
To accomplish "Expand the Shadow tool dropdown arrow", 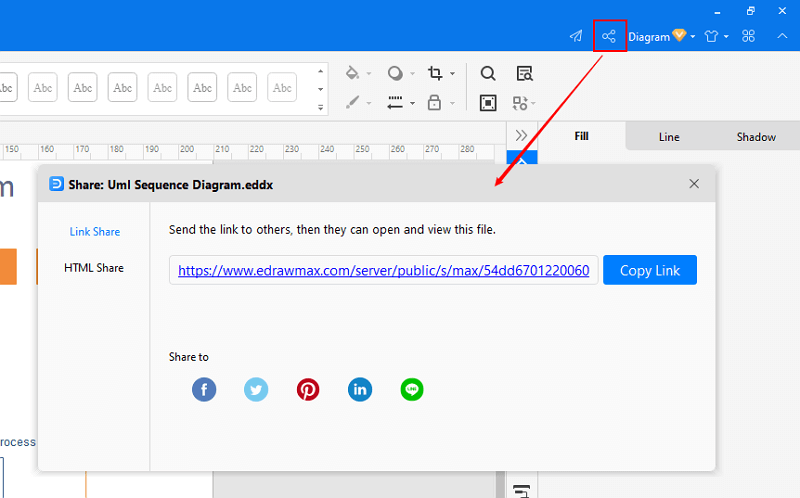I will tap(412, 74).
